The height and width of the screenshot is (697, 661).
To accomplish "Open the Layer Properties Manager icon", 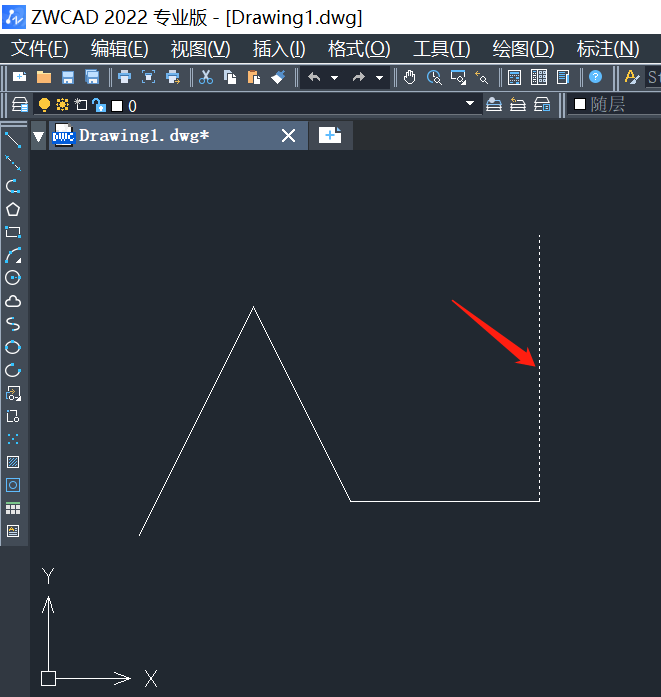I will pos(20,105).
